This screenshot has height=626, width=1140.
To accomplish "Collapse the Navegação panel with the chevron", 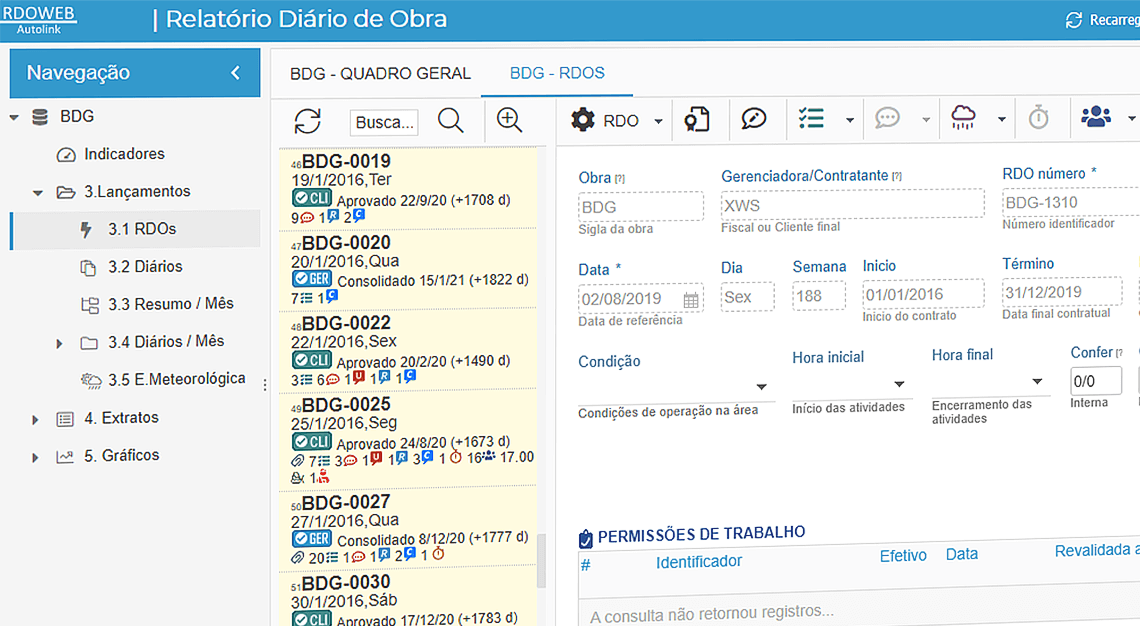I will (236, 72).
